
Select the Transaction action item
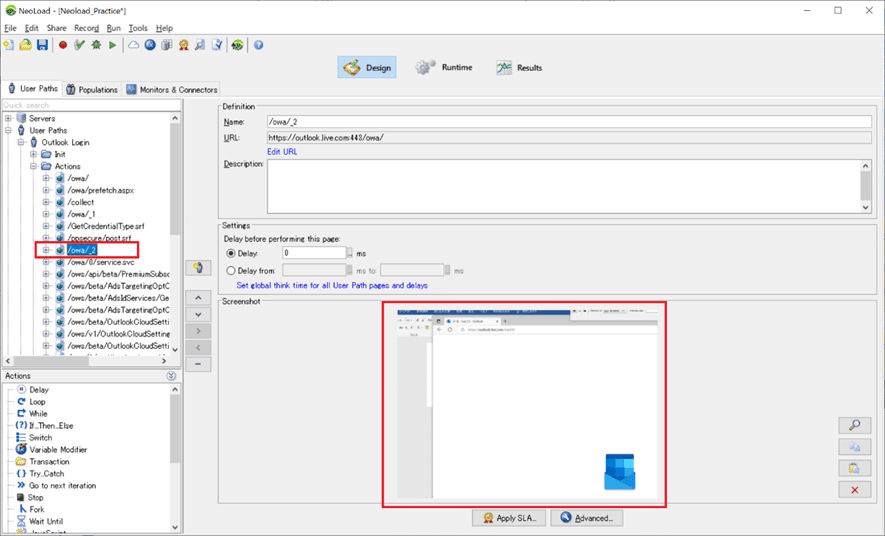pyautogui.click(x=49, y=462)
